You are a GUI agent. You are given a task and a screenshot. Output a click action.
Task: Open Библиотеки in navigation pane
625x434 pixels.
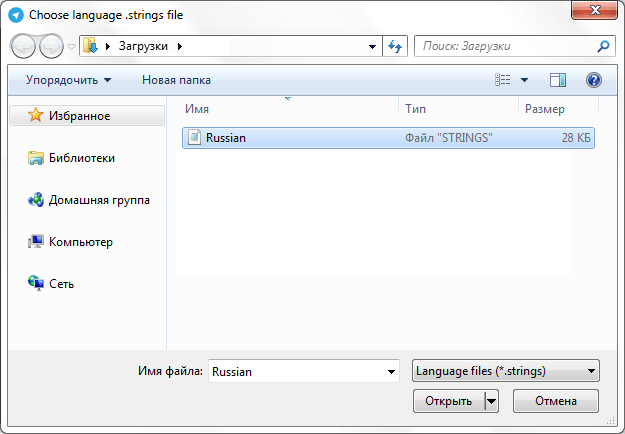tap(81, 158)
